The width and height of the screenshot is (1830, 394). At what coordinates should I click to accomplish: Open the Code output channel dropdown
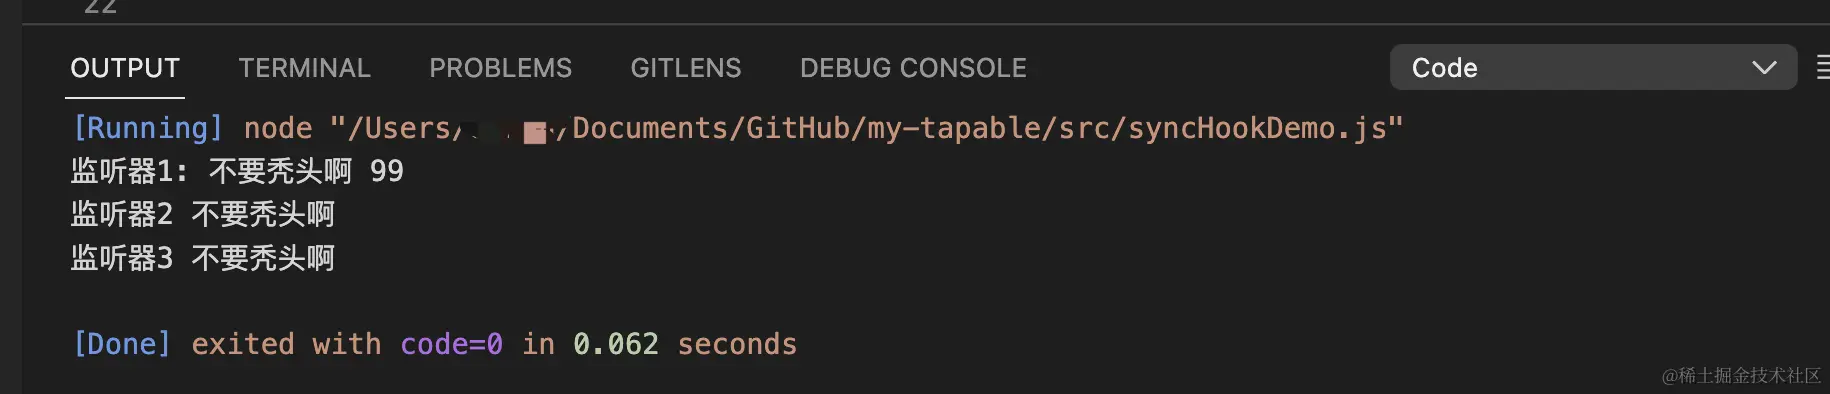pyautogui.click(x=1593, y=67)
